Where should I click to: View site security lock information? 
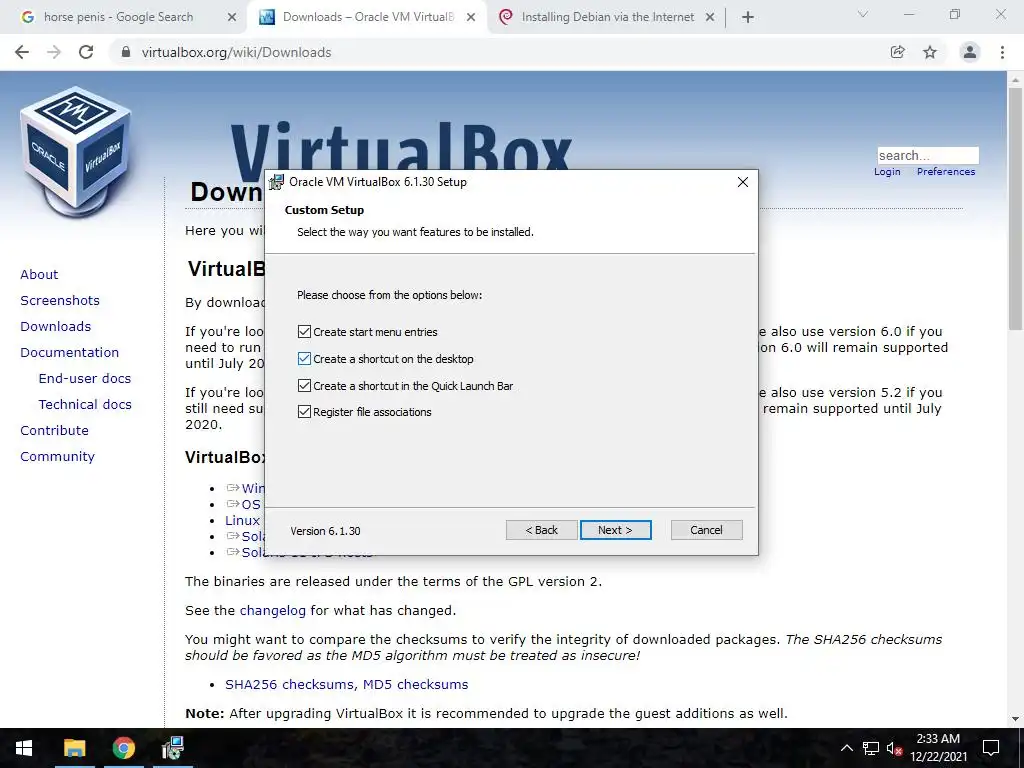(127, 52)
